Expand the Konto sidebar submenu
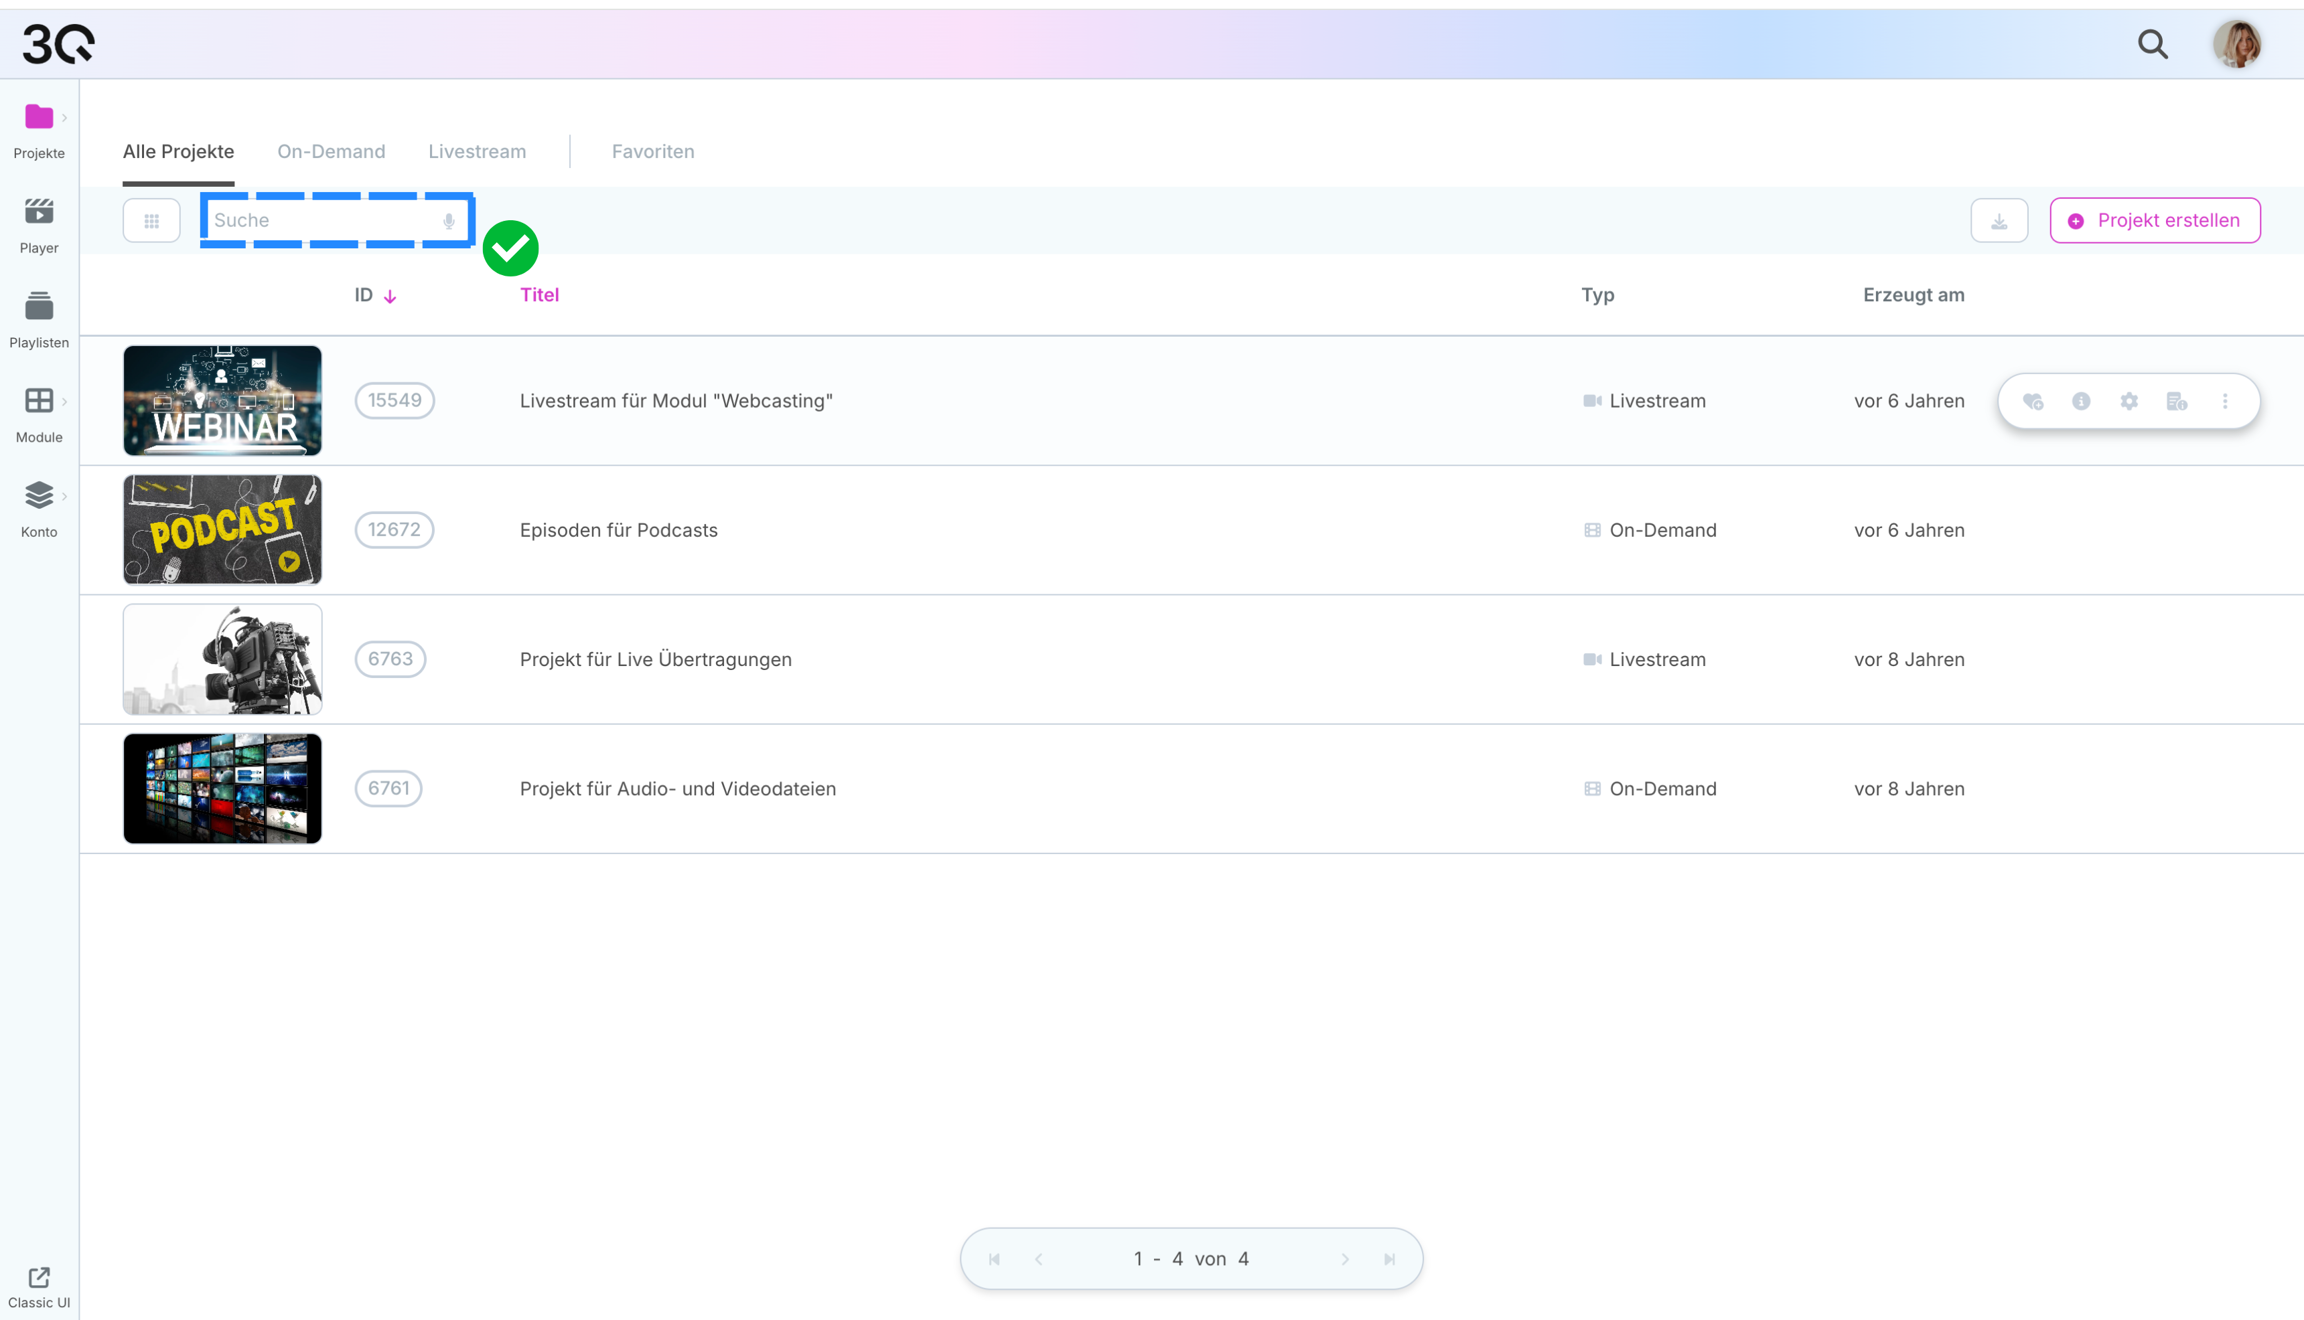The height and width of the screenshot is (1320, 2304). coord(64,497)
